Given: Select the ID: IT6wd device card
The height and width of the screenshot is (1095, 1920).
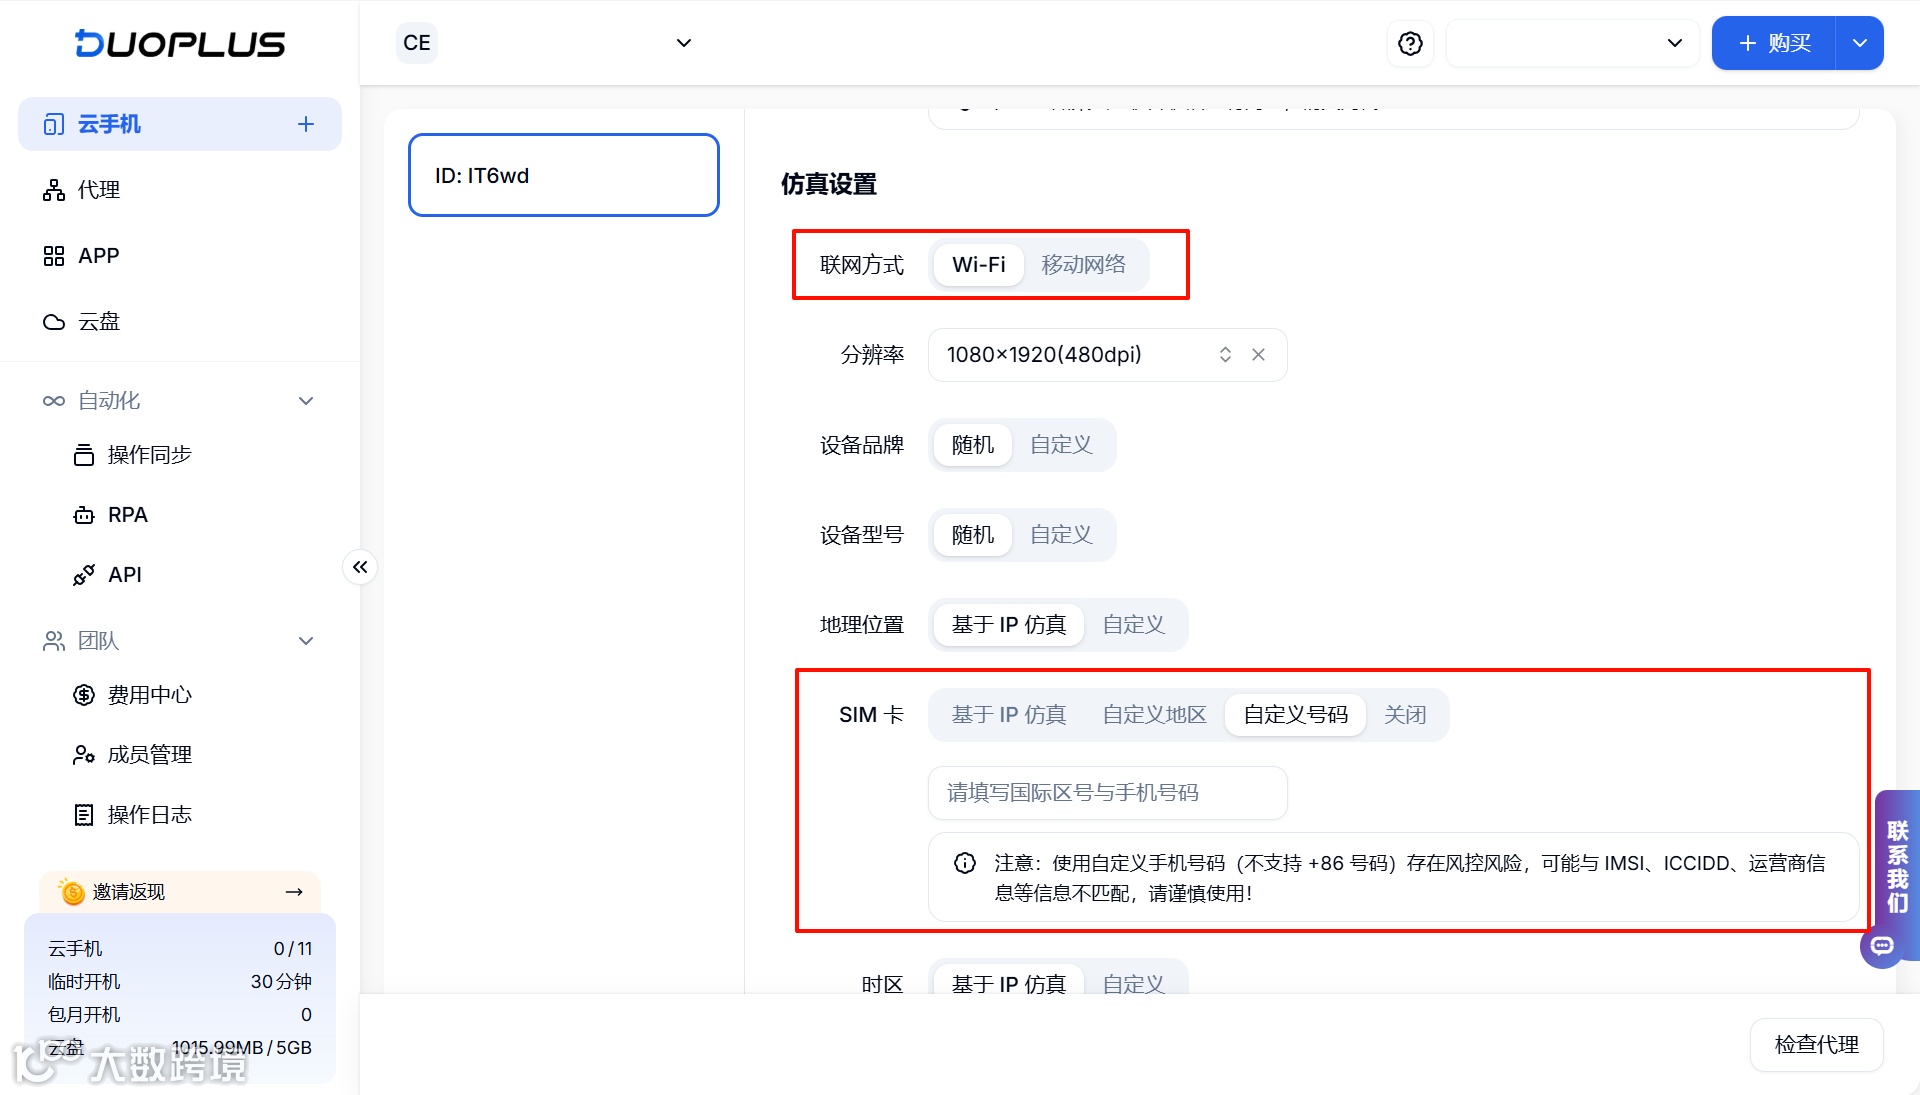Looking at the screenshot, I should 563,175.
